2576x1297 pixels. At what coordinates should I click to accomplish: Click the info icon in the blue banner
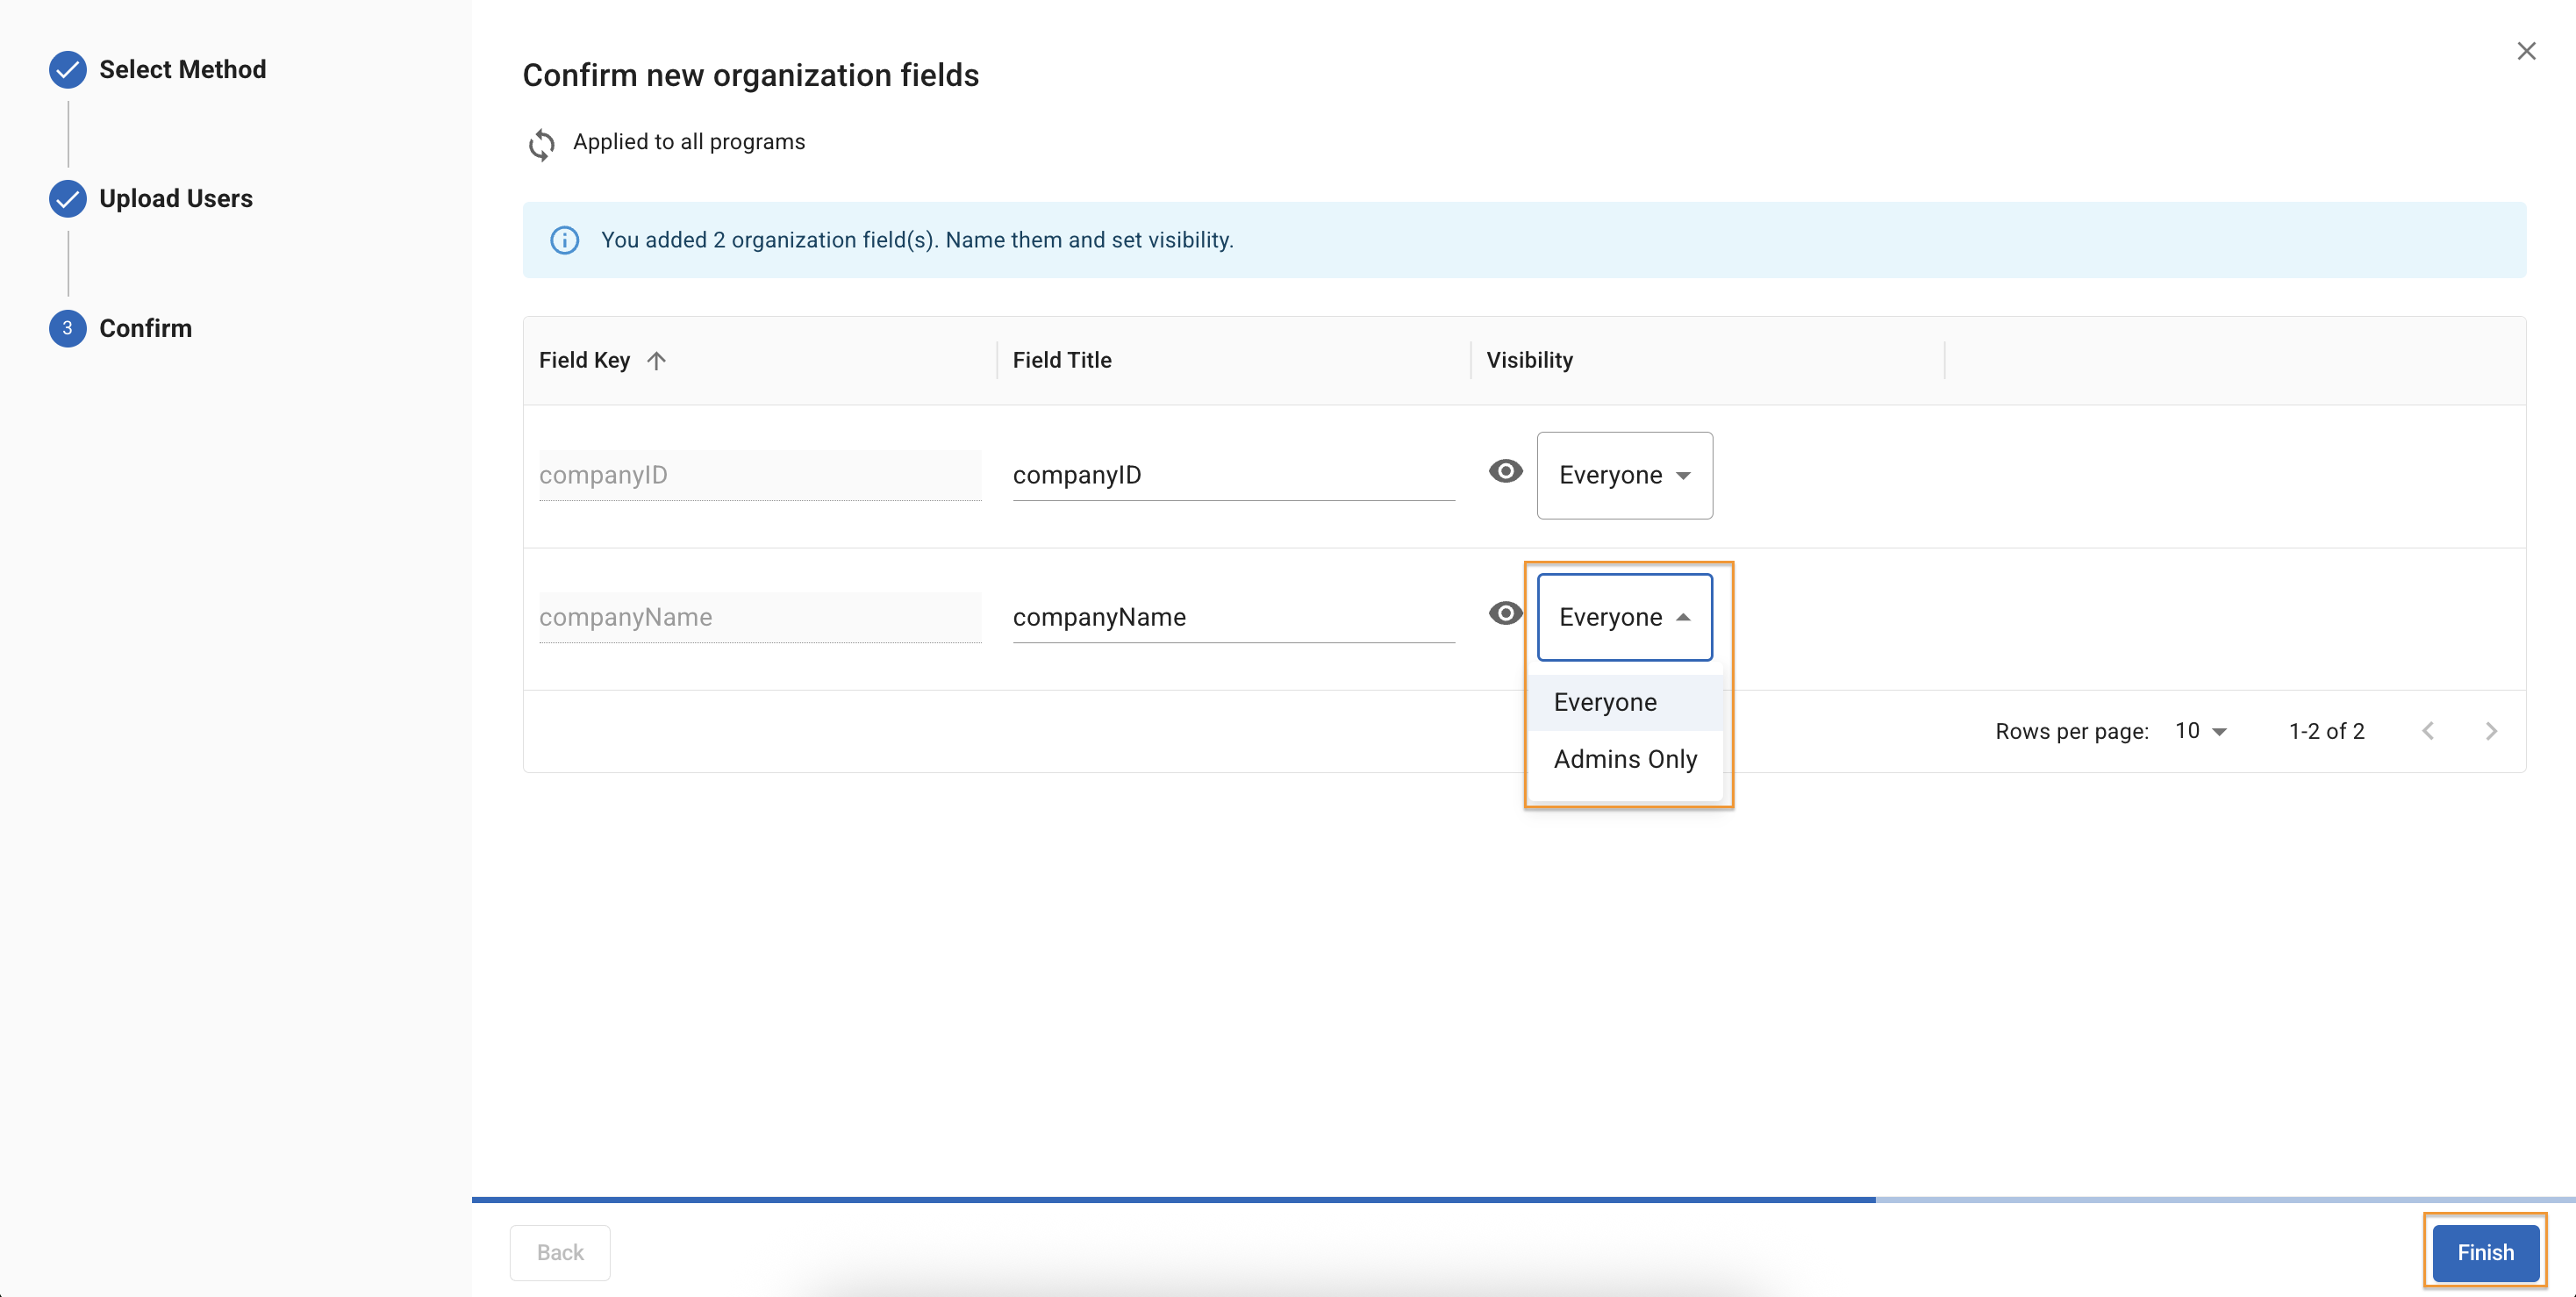click(565, 240)
